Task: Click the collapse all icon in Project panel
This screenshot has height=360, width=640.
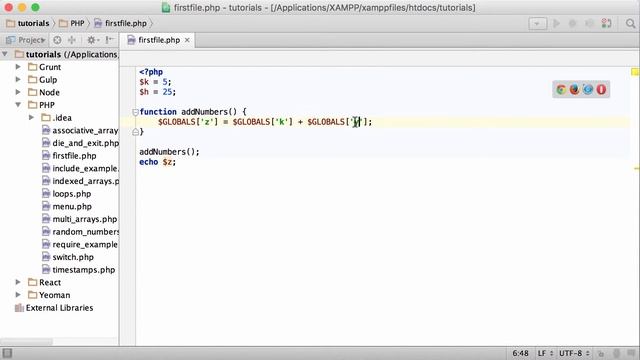Action: coord(72,40)
